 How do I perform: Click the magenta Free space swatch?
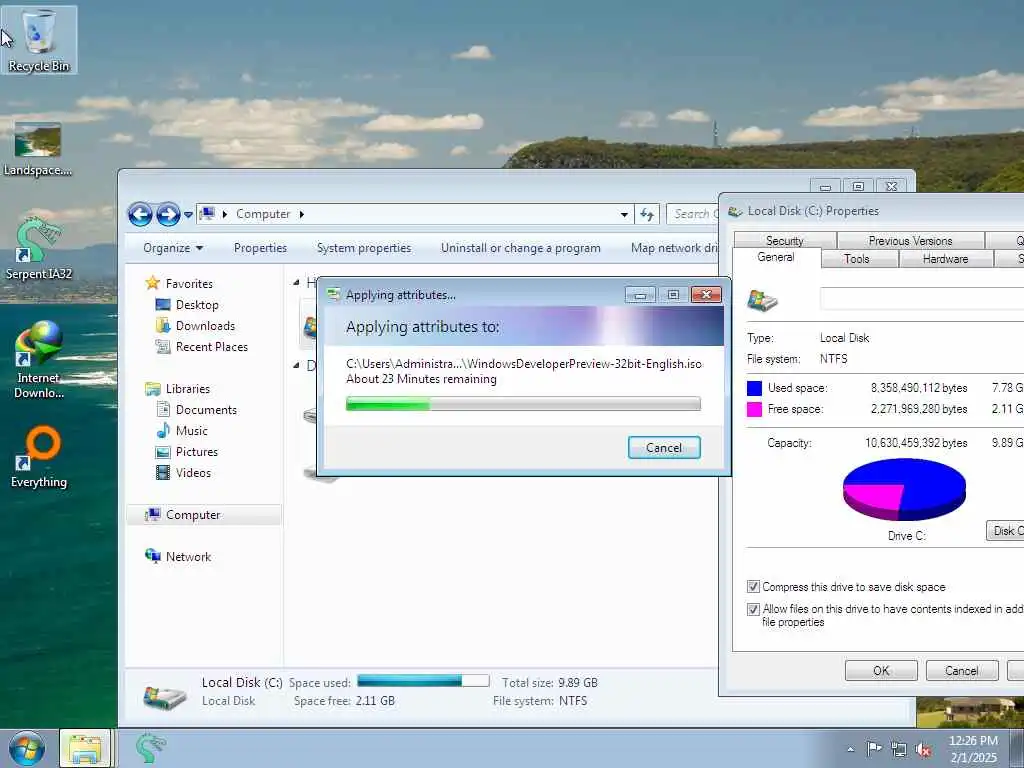pos(754,409)
